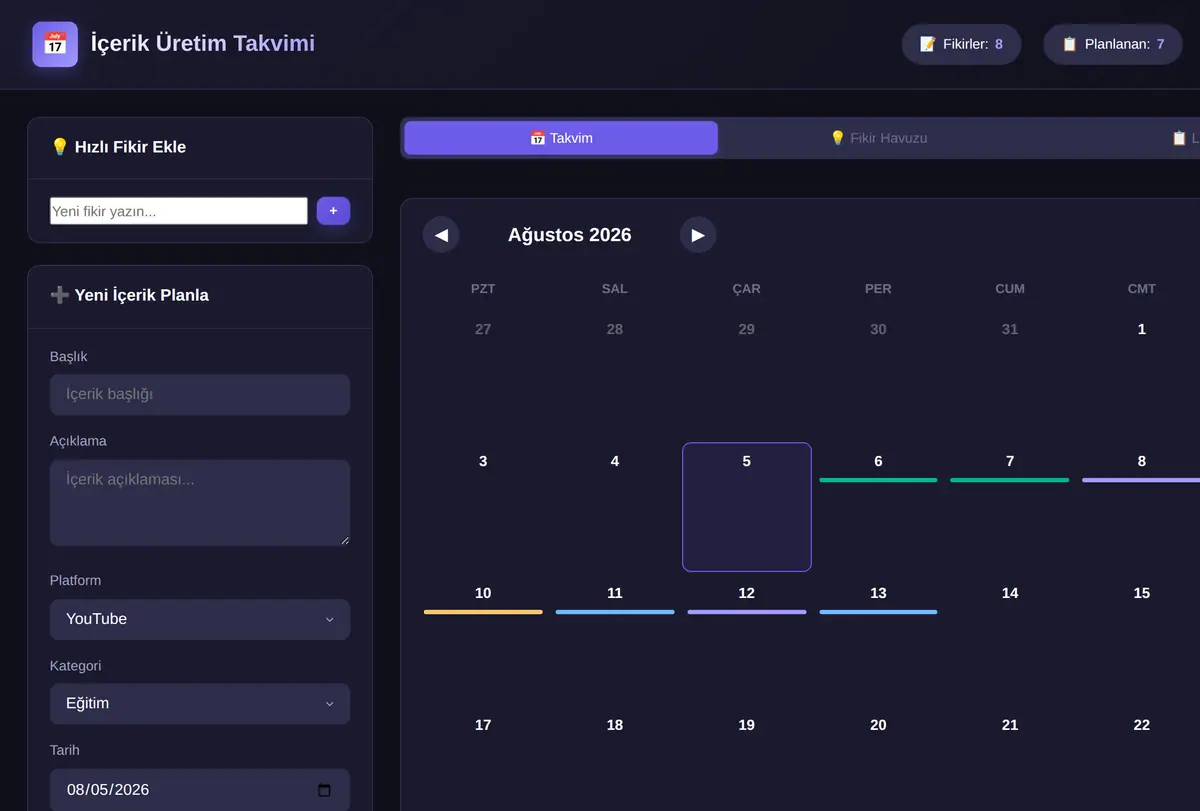This screenshot has width=1200, height=811.
Task: Open the purple event on August 12
Action: pos(747,612)
